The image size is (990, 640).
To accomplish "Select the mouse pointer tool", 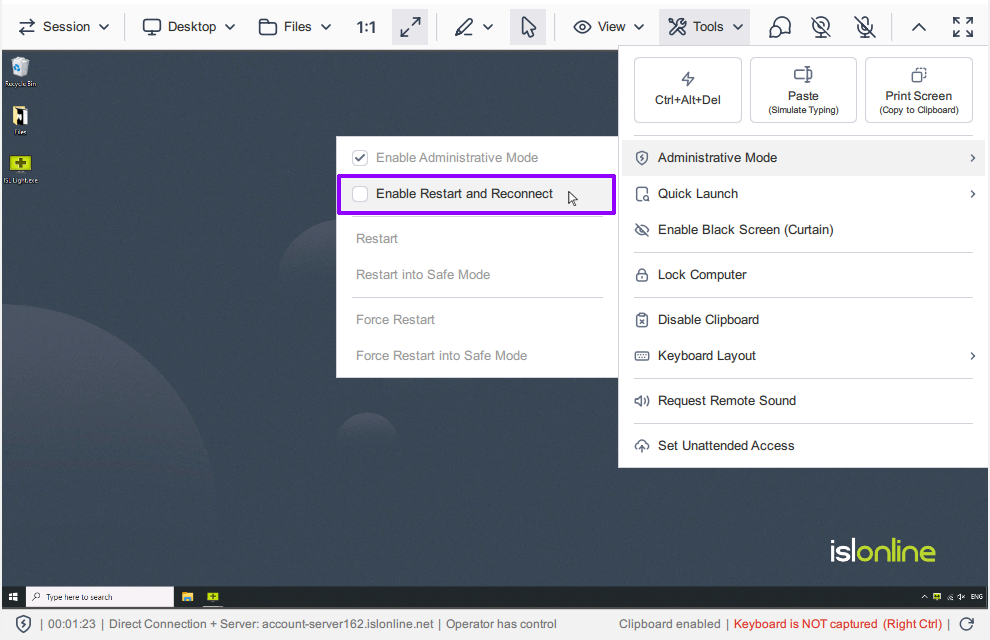I will click(528, 27).
